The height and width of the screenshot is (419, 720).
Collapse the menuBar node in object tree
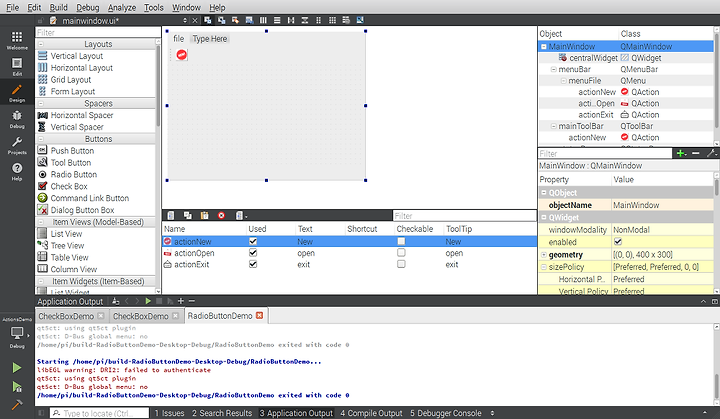[554, 69]
